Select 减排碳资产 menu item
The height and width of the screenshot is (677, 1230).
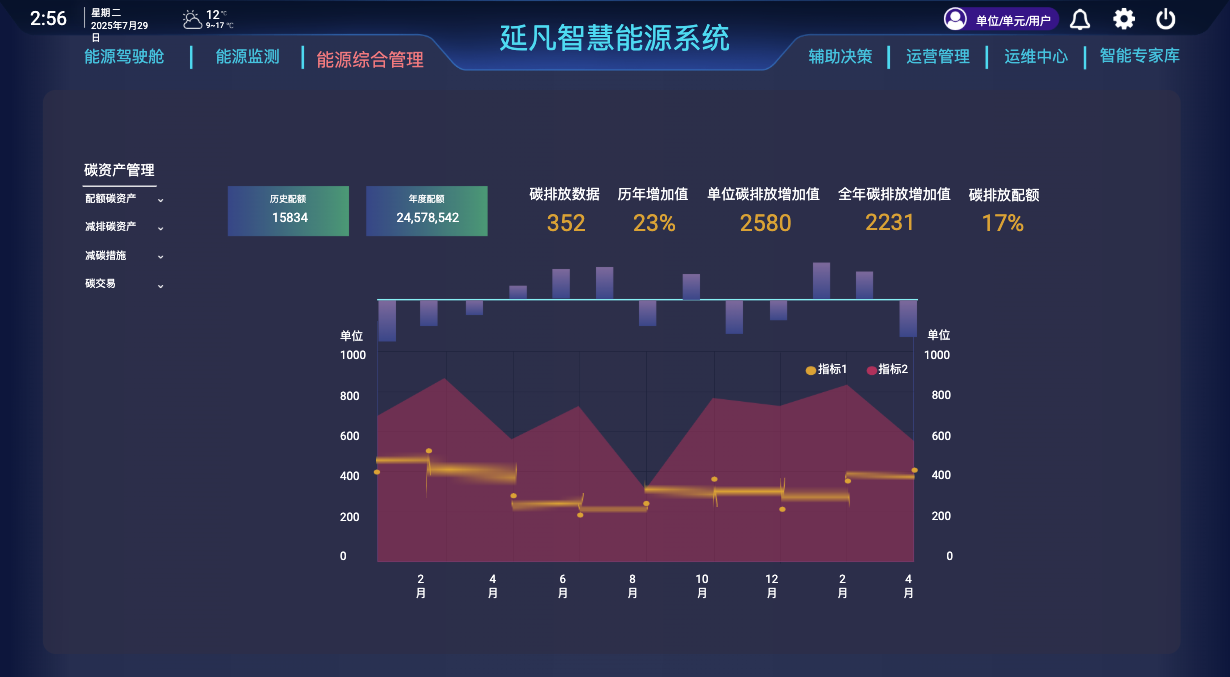click(111, 227)
